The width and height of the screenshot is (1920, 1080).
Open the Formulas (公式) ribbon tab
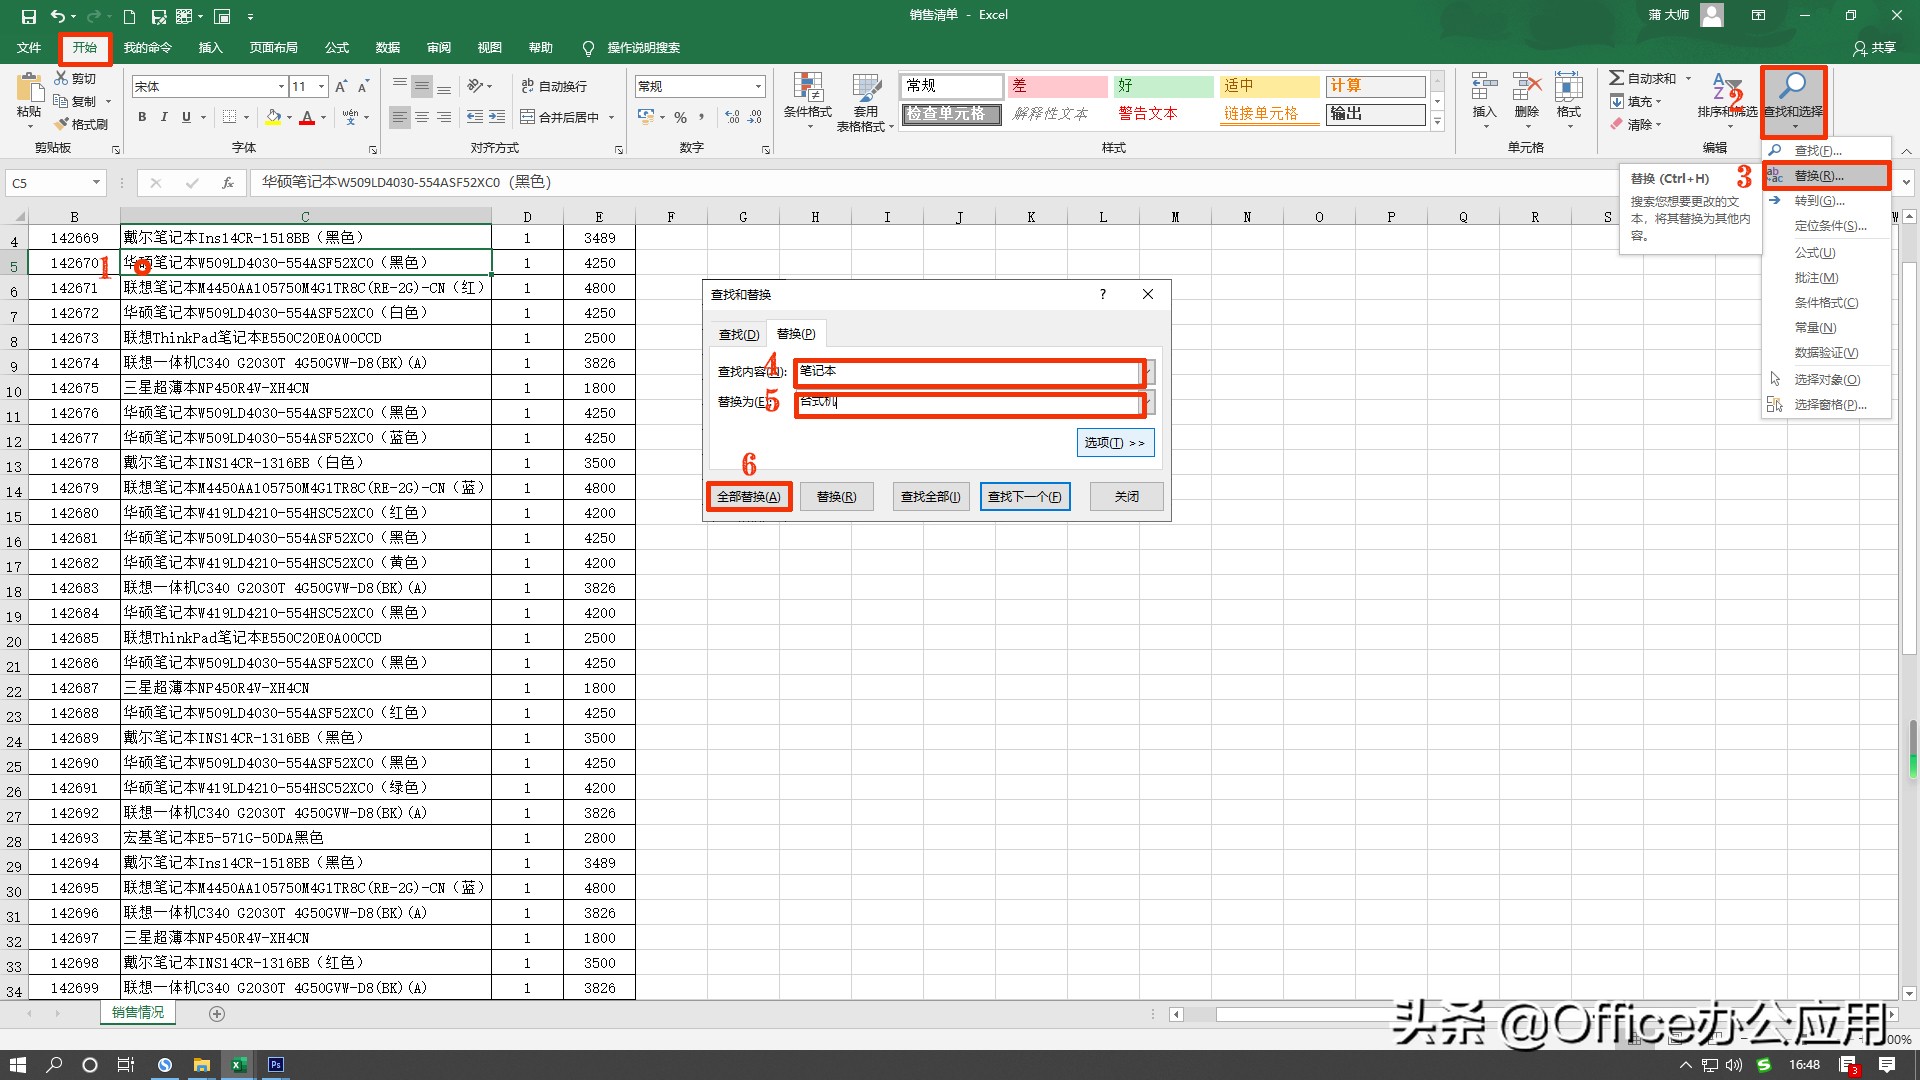pos(337,47)
